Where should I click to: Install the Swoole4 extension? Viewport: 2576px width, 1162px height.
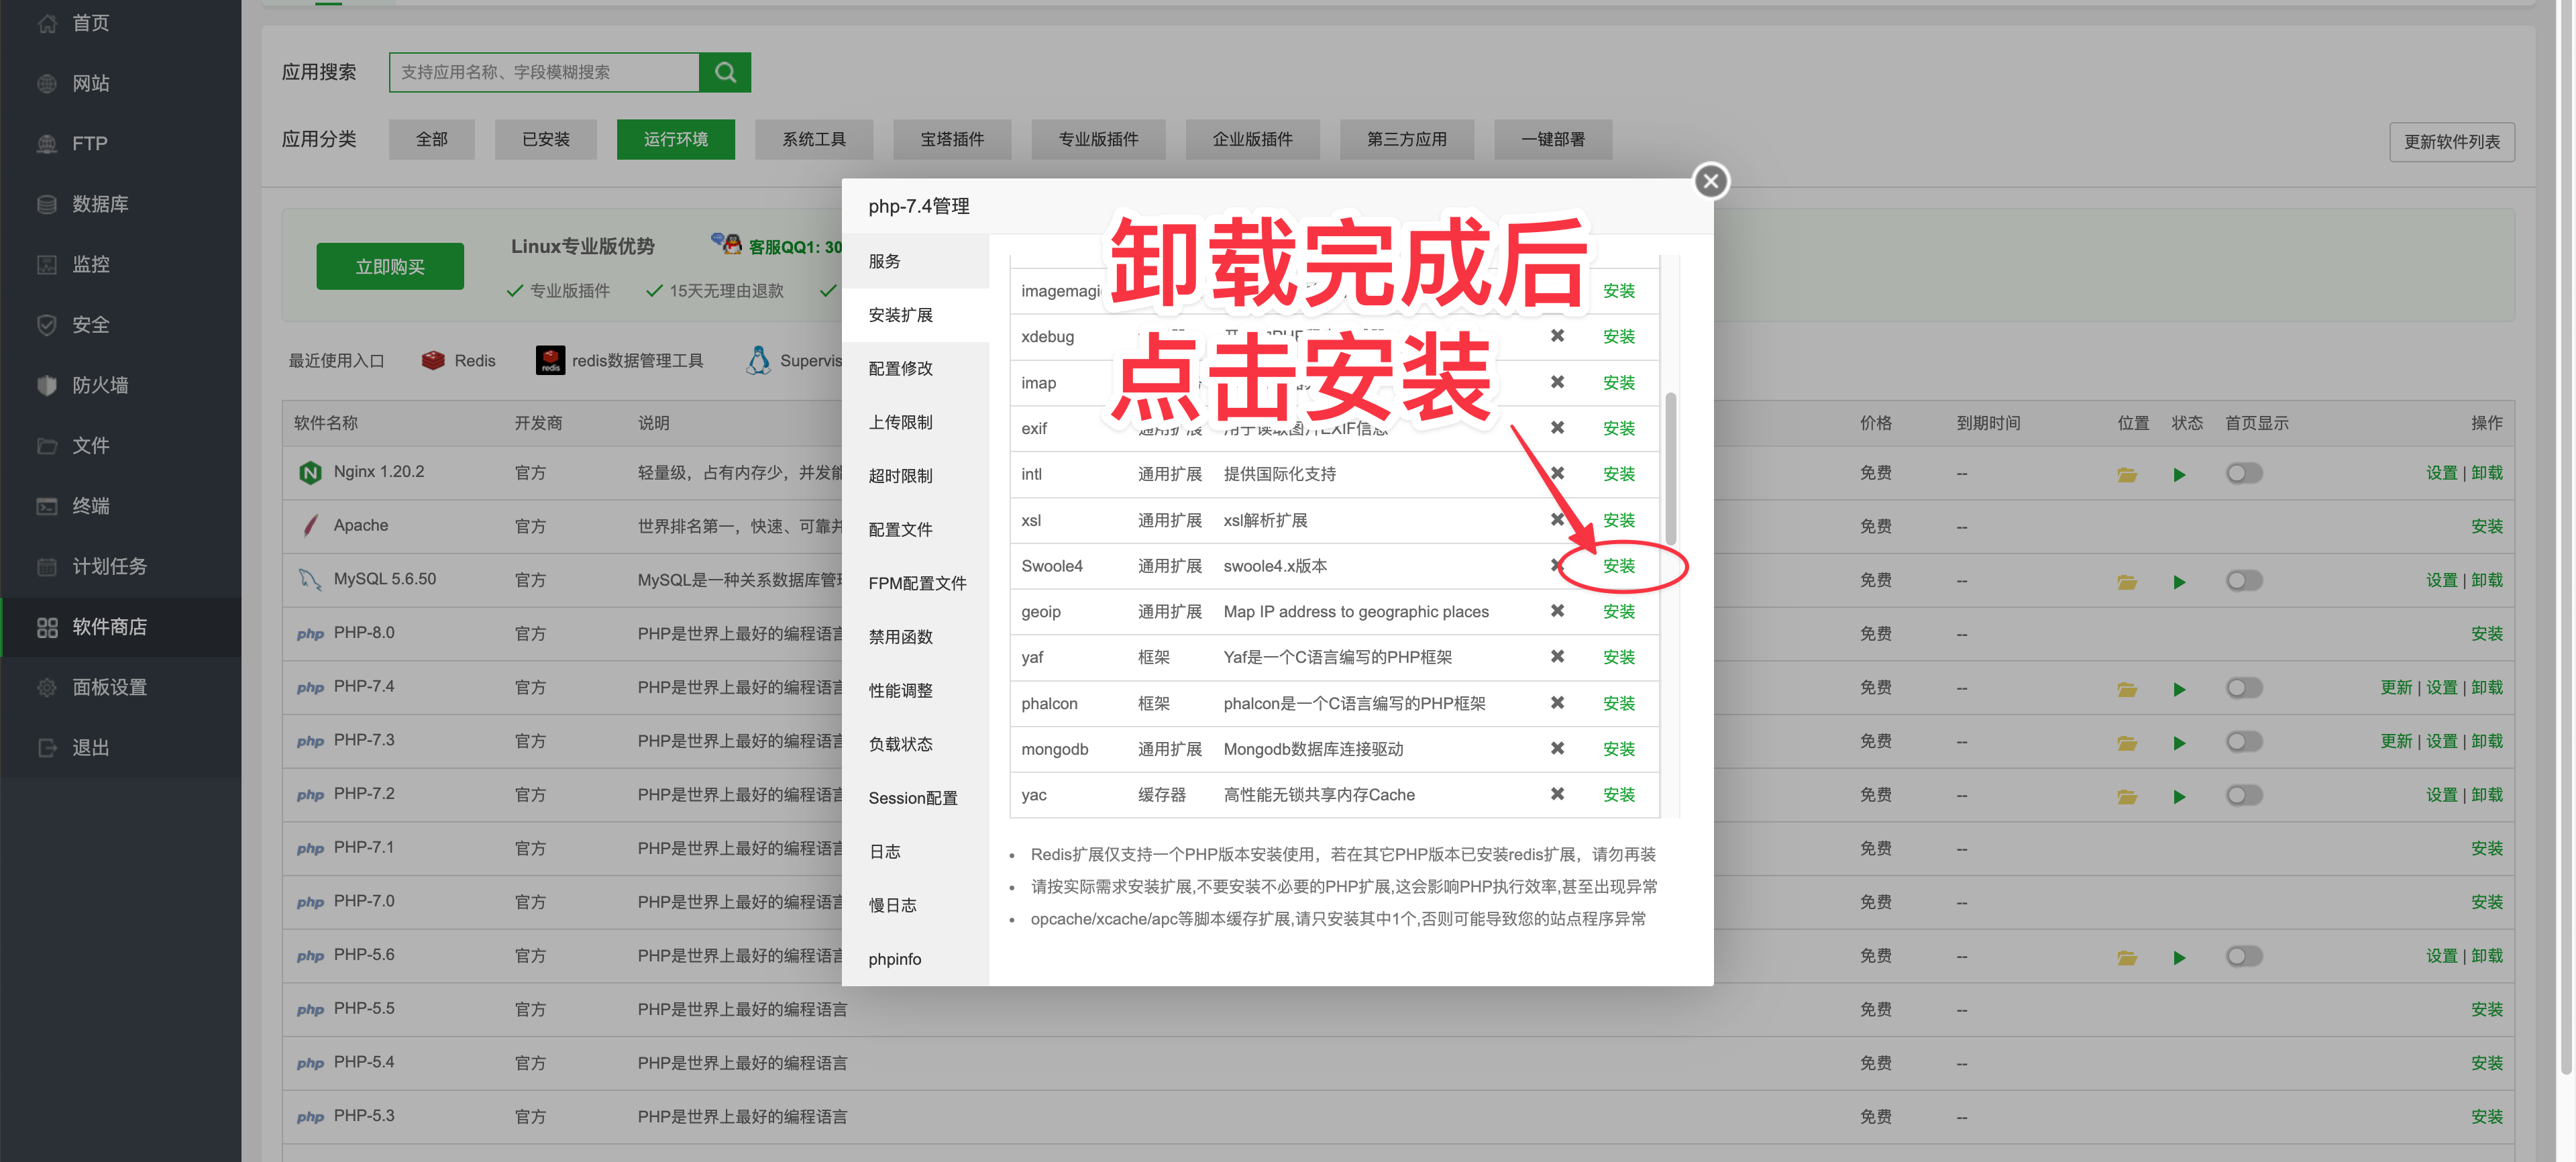(x=1619, y=566)
